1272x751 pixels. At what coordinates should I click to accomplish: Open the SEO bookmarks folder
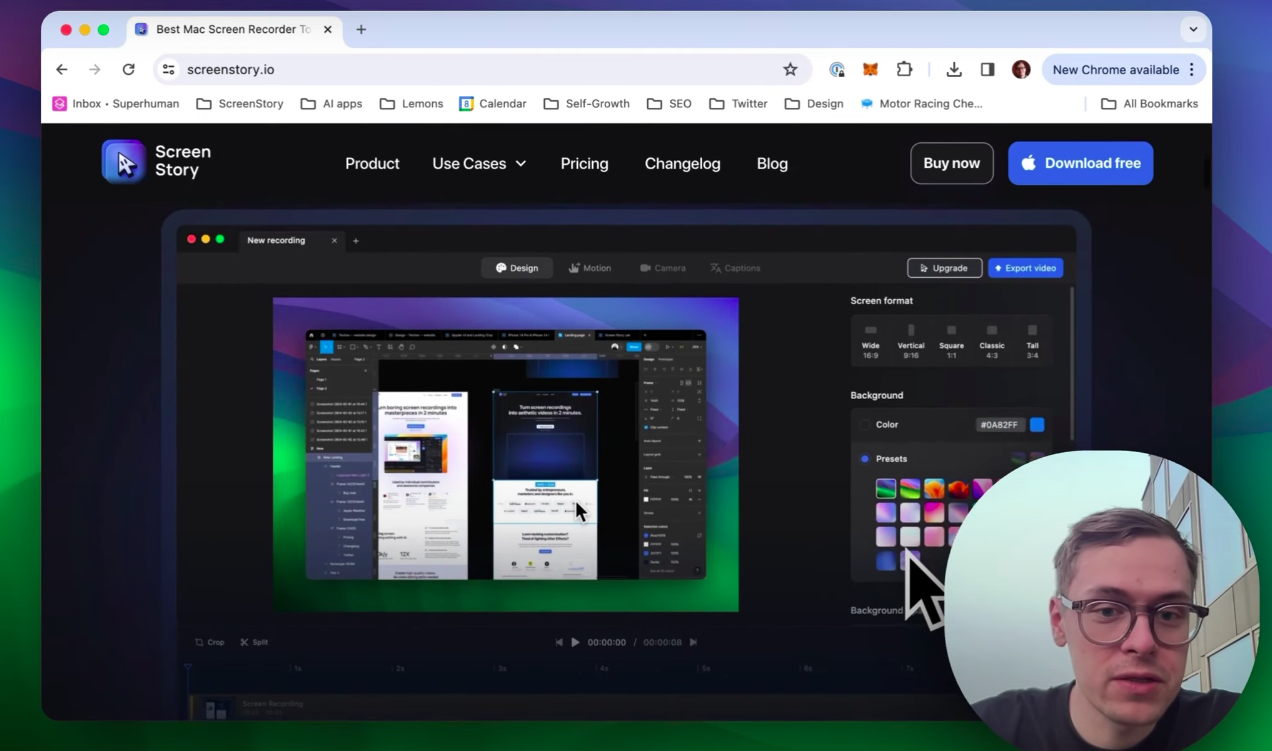point(669,104)
